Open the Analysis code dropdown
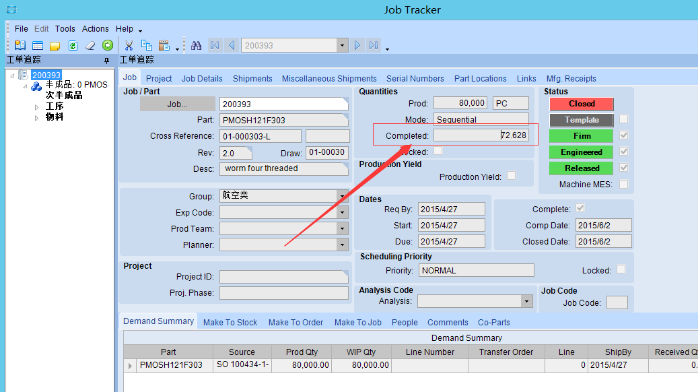The height and width of the screenshot is (392, 698). click(x=527, y=301)
